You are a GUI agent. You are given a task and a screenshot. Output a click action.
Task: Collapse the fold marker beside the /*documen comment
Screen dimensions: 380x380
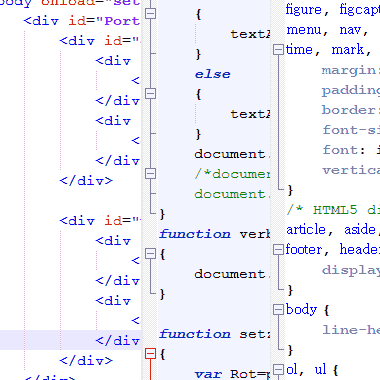151,173
